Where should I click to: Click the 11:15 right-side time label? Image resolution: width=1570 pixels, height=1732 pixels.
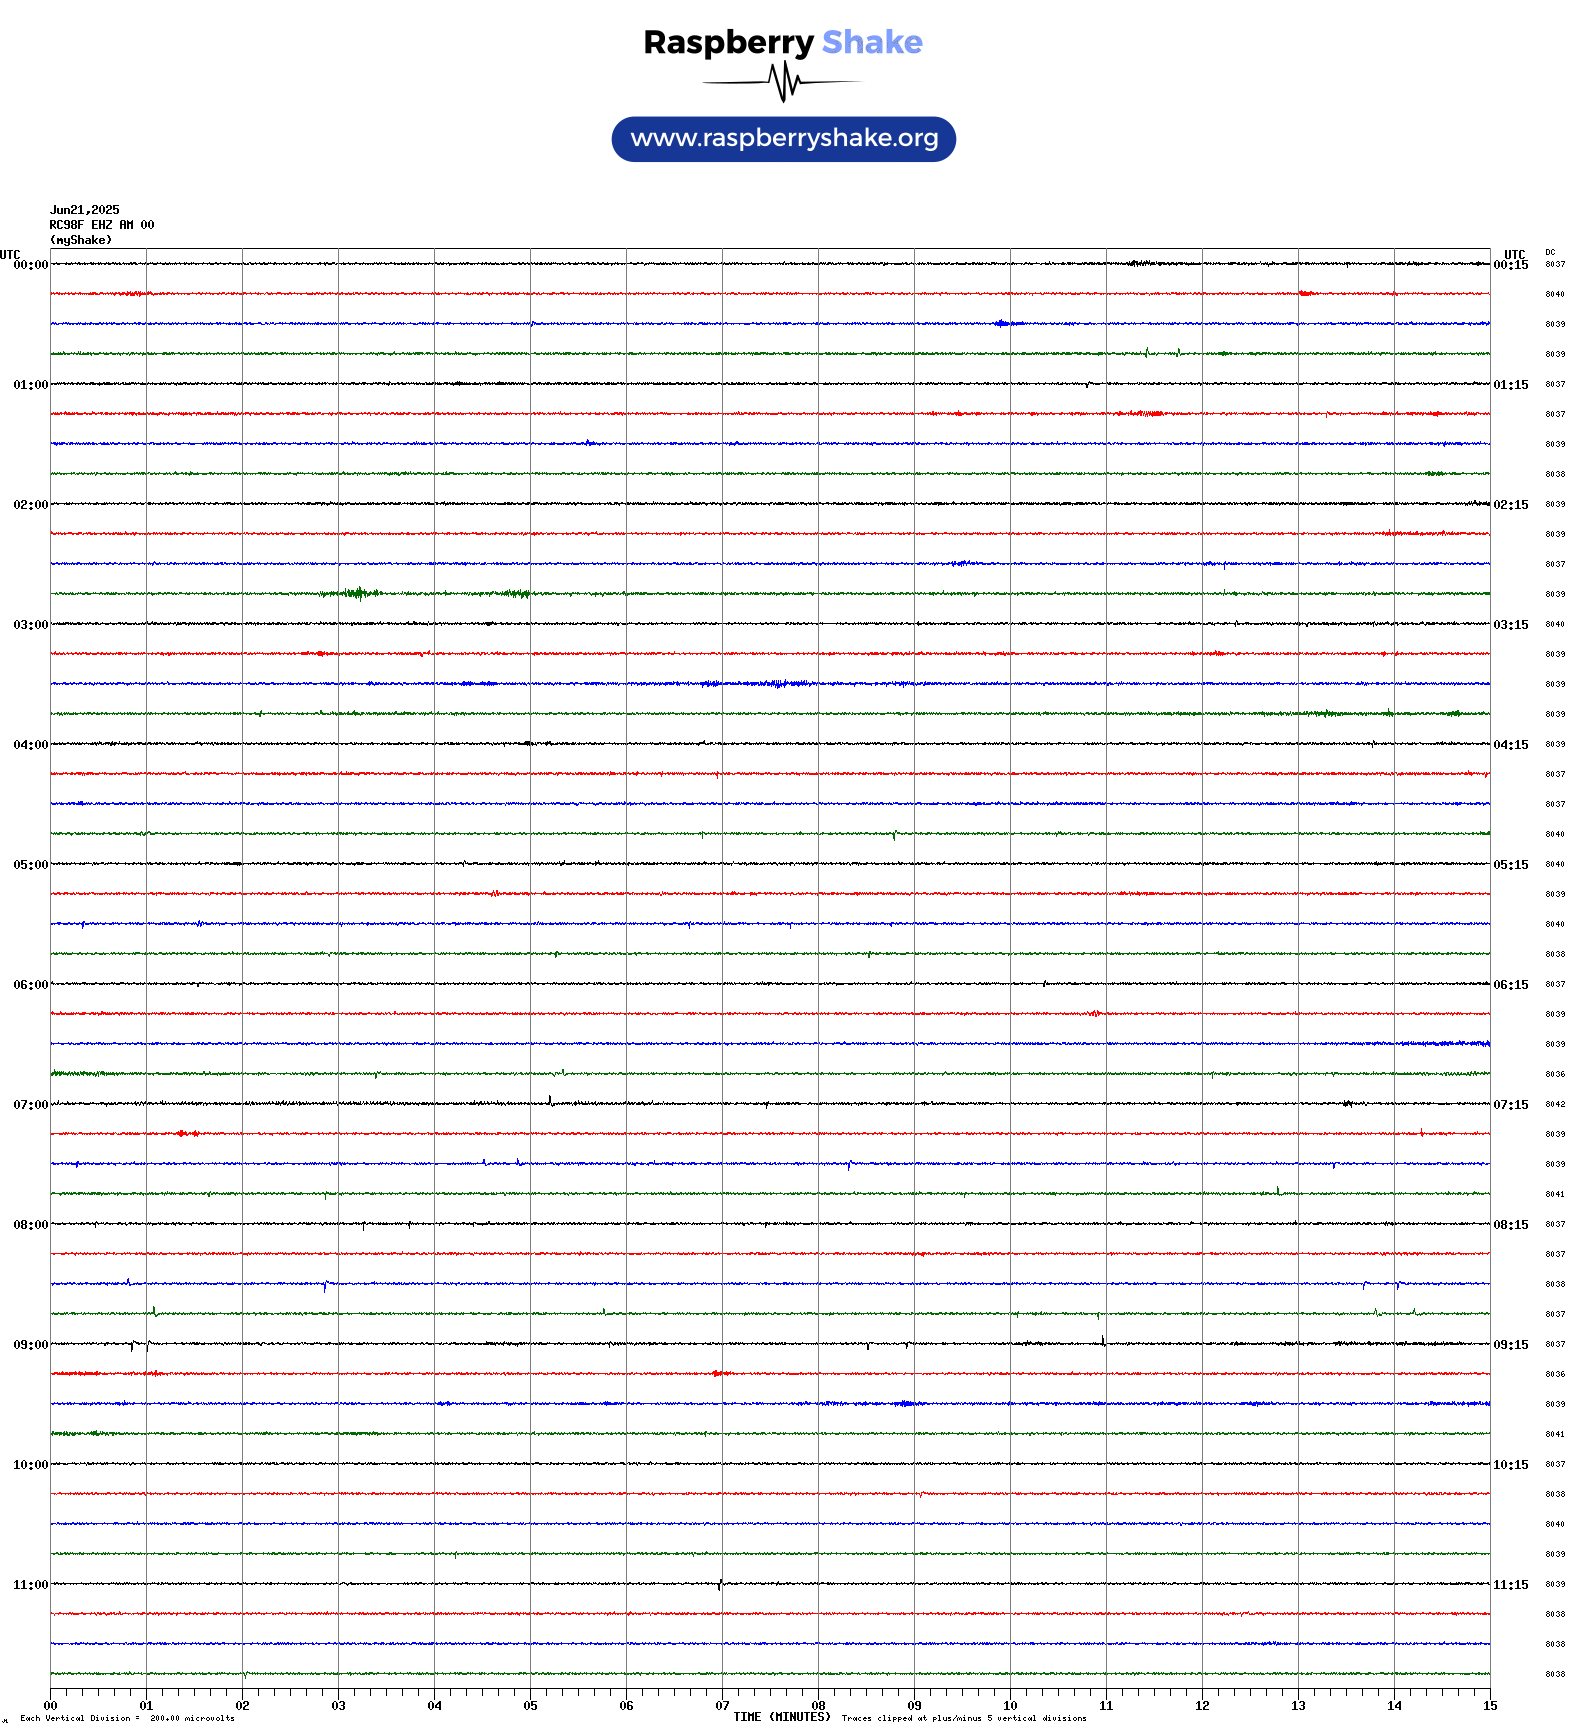tap(1511, 1585)
